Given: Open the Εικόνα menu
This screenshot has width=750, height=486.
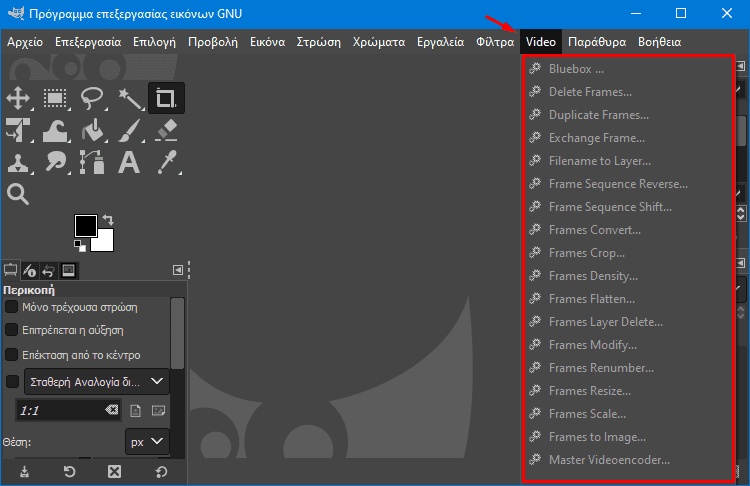Looking at the screenshot, I should pos(267,42).
